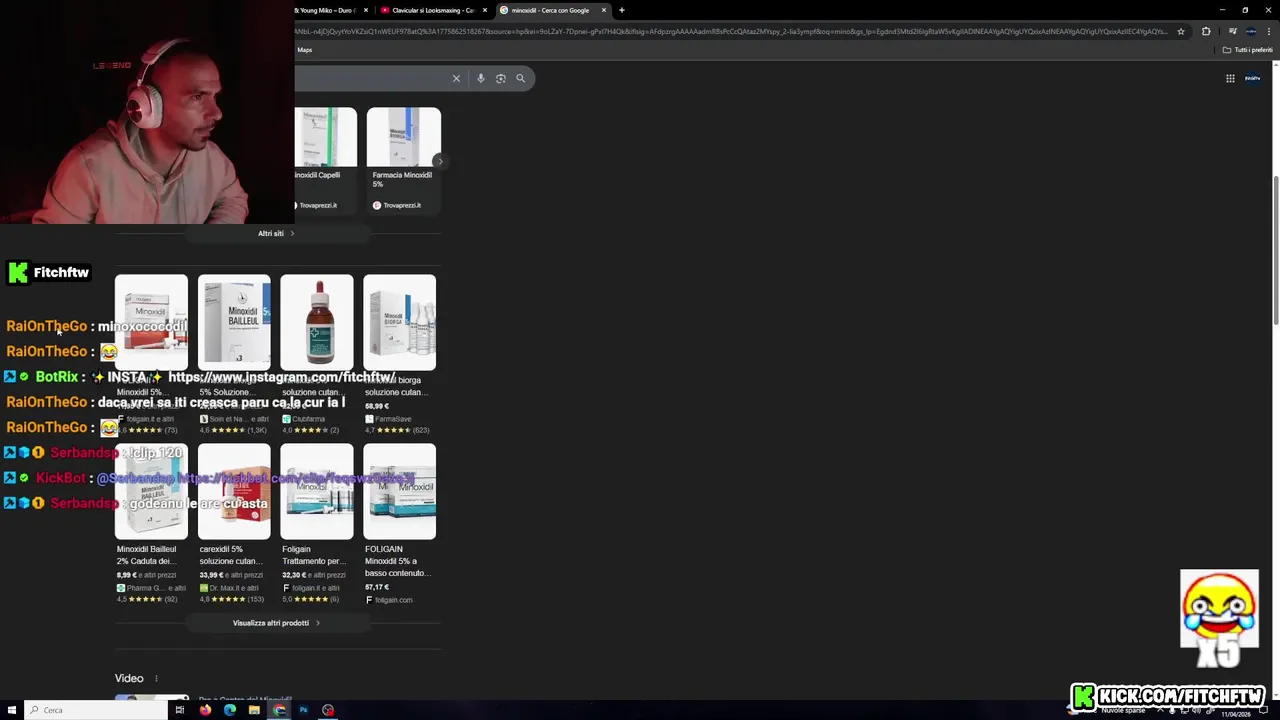
Task: Open Task View on the taskbar
Action: point(180,710)
